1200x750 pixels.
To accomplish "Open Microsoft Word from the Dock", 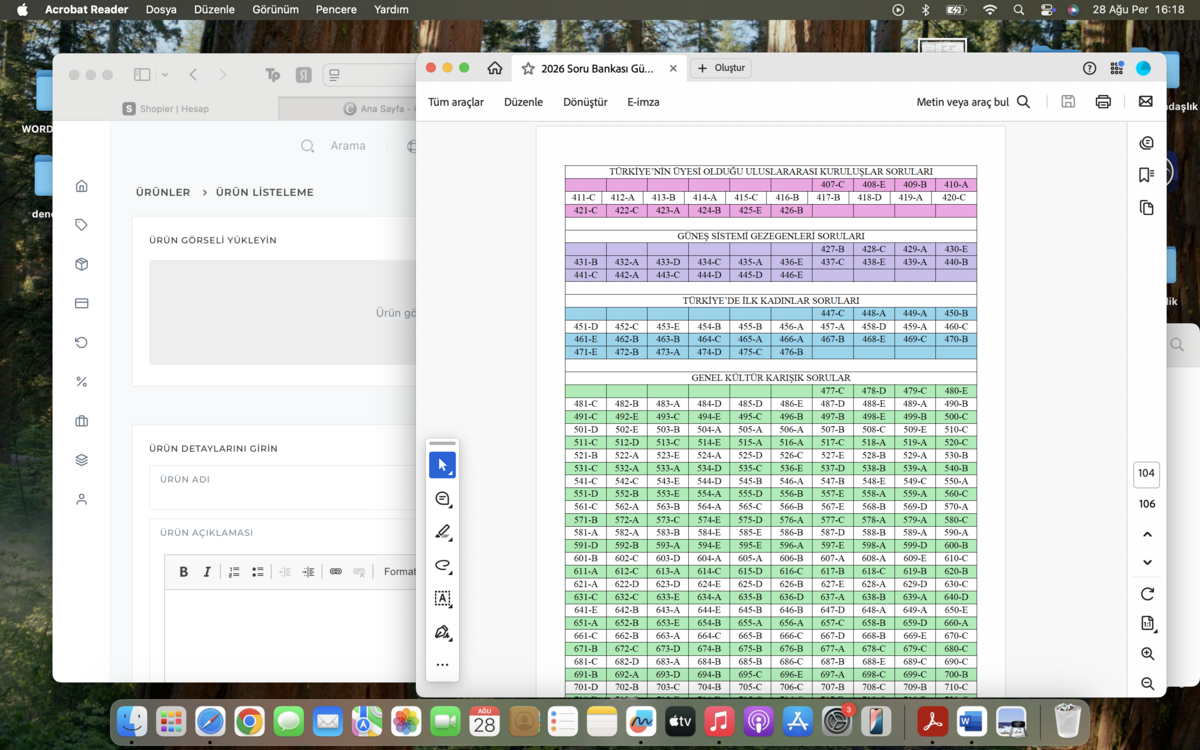I will (971, 720).
